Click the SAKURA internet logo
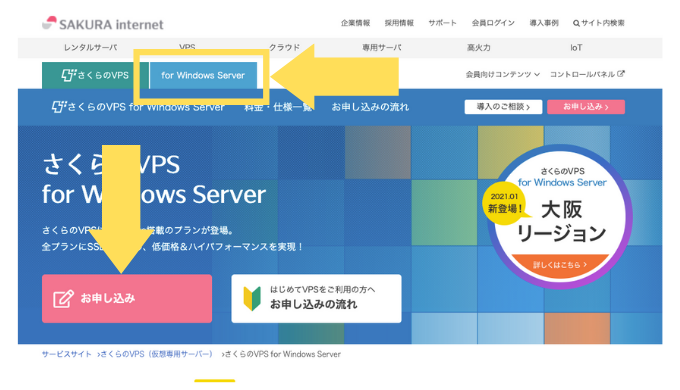 click(103, 24)
